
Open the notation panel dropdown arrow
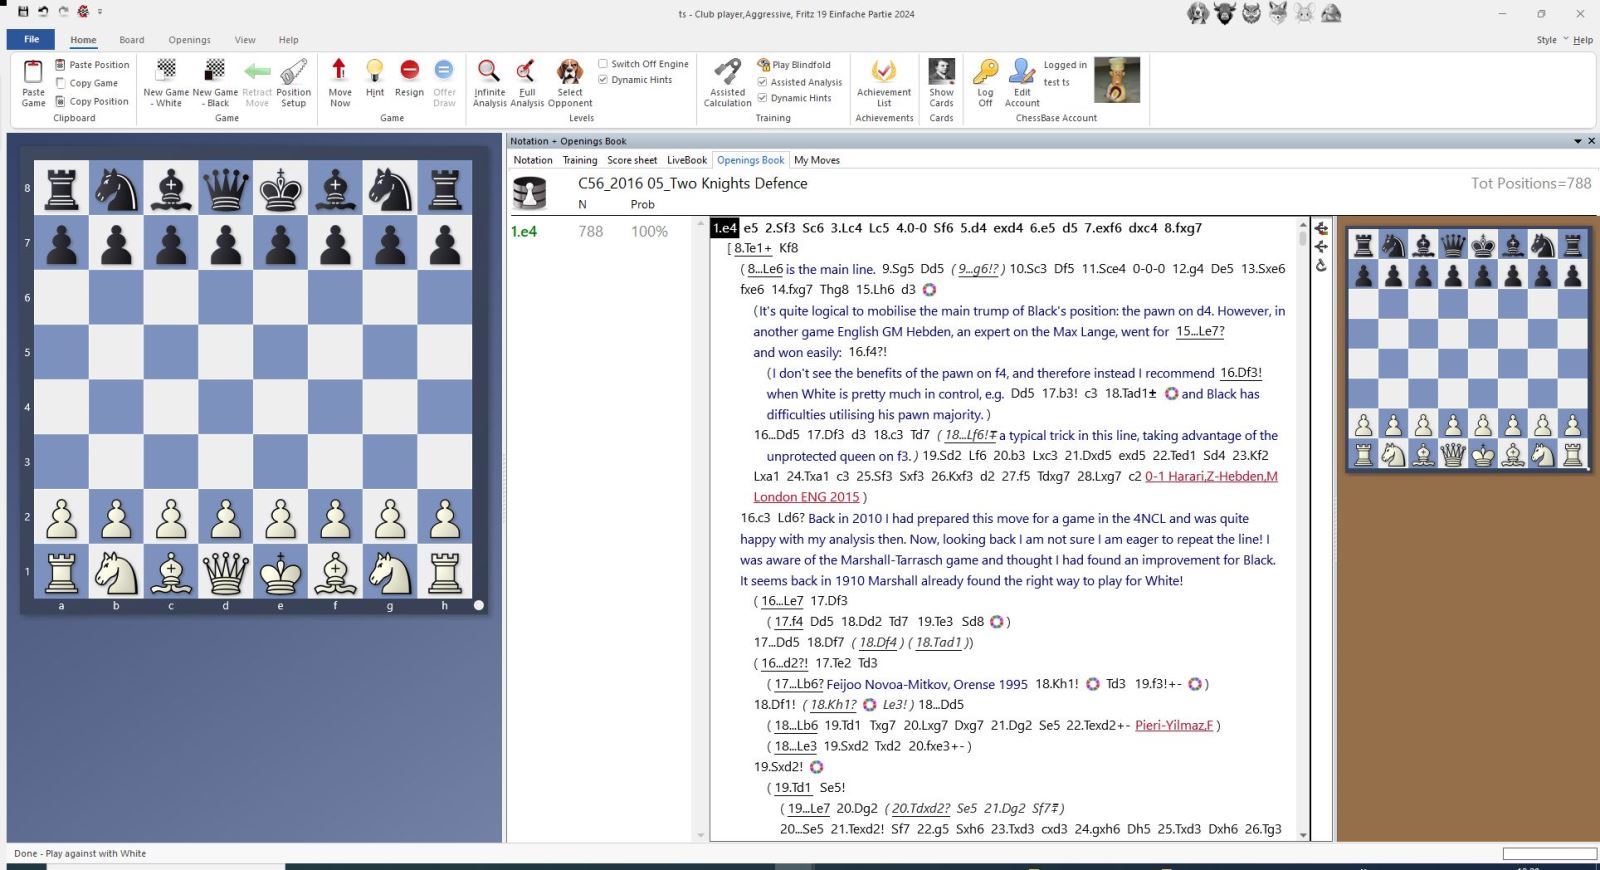(x=1578, y=141)
